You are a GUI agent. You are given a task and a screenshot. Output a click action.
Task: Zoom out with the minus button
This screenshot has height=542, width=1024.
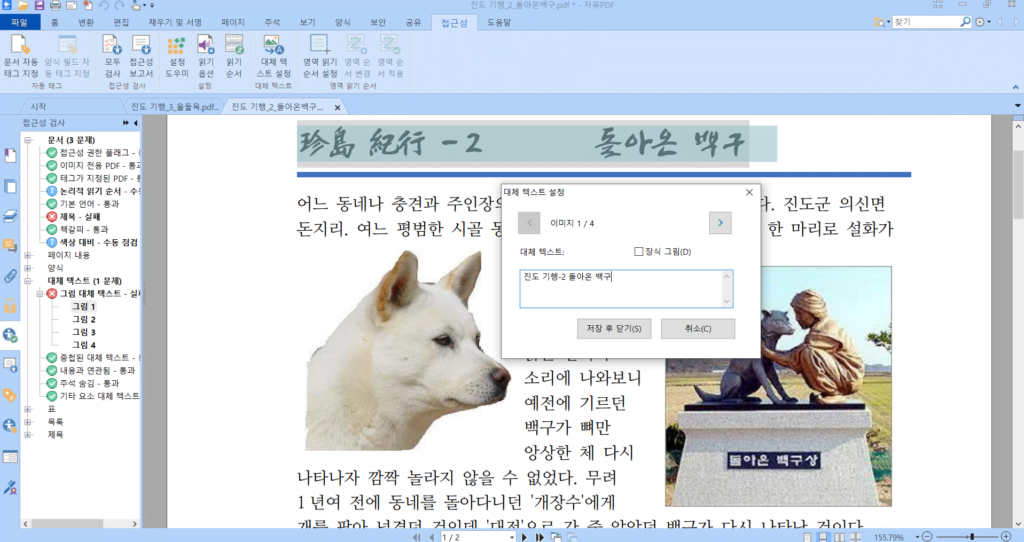[x=927, y=537]
